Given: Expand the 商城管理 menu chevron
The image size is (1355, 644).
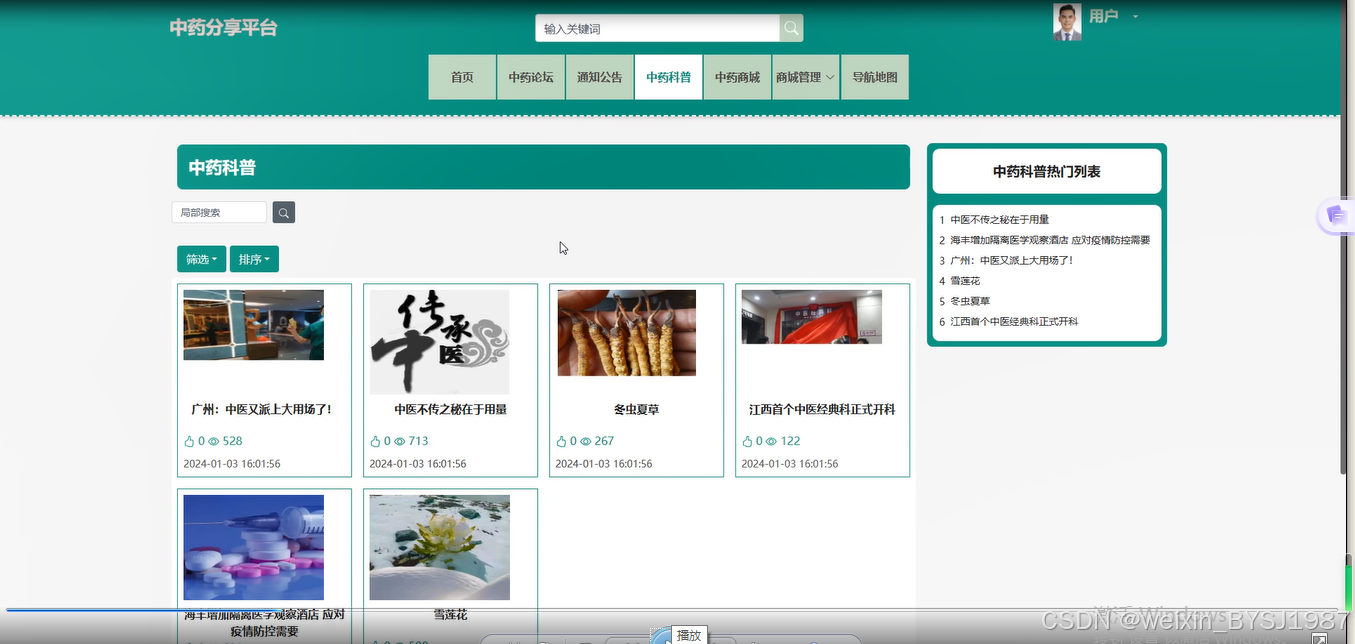Looking at the screenshot, I should pyautogui.click(x=830, y=78).
